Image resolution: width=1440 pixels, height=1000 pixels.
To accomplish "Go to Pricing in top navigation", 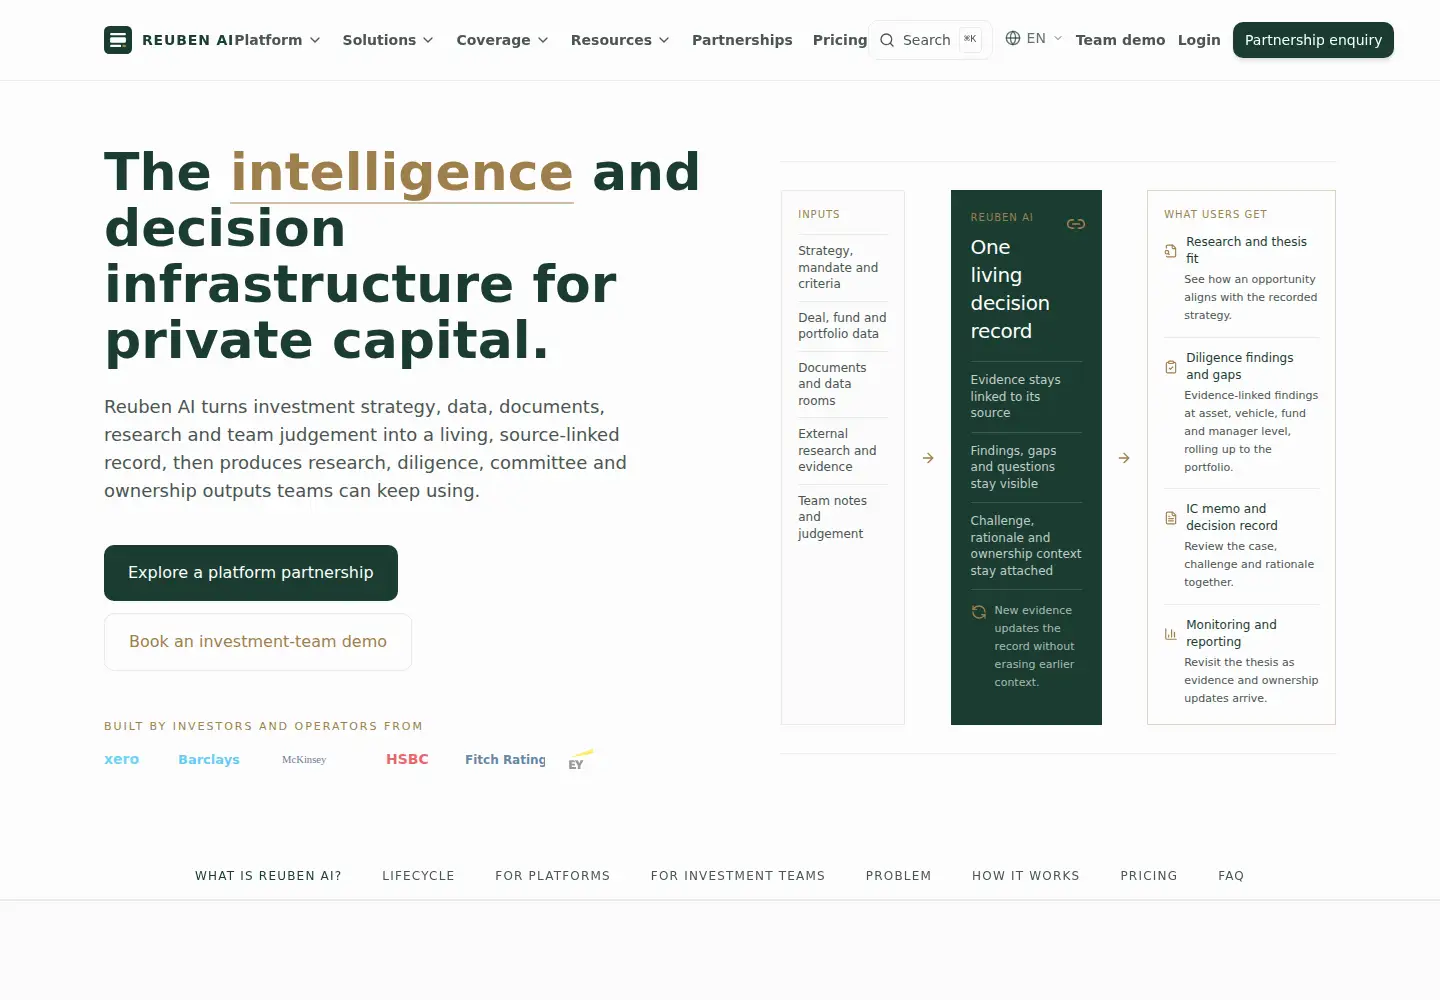I will (x=840, y=40).
